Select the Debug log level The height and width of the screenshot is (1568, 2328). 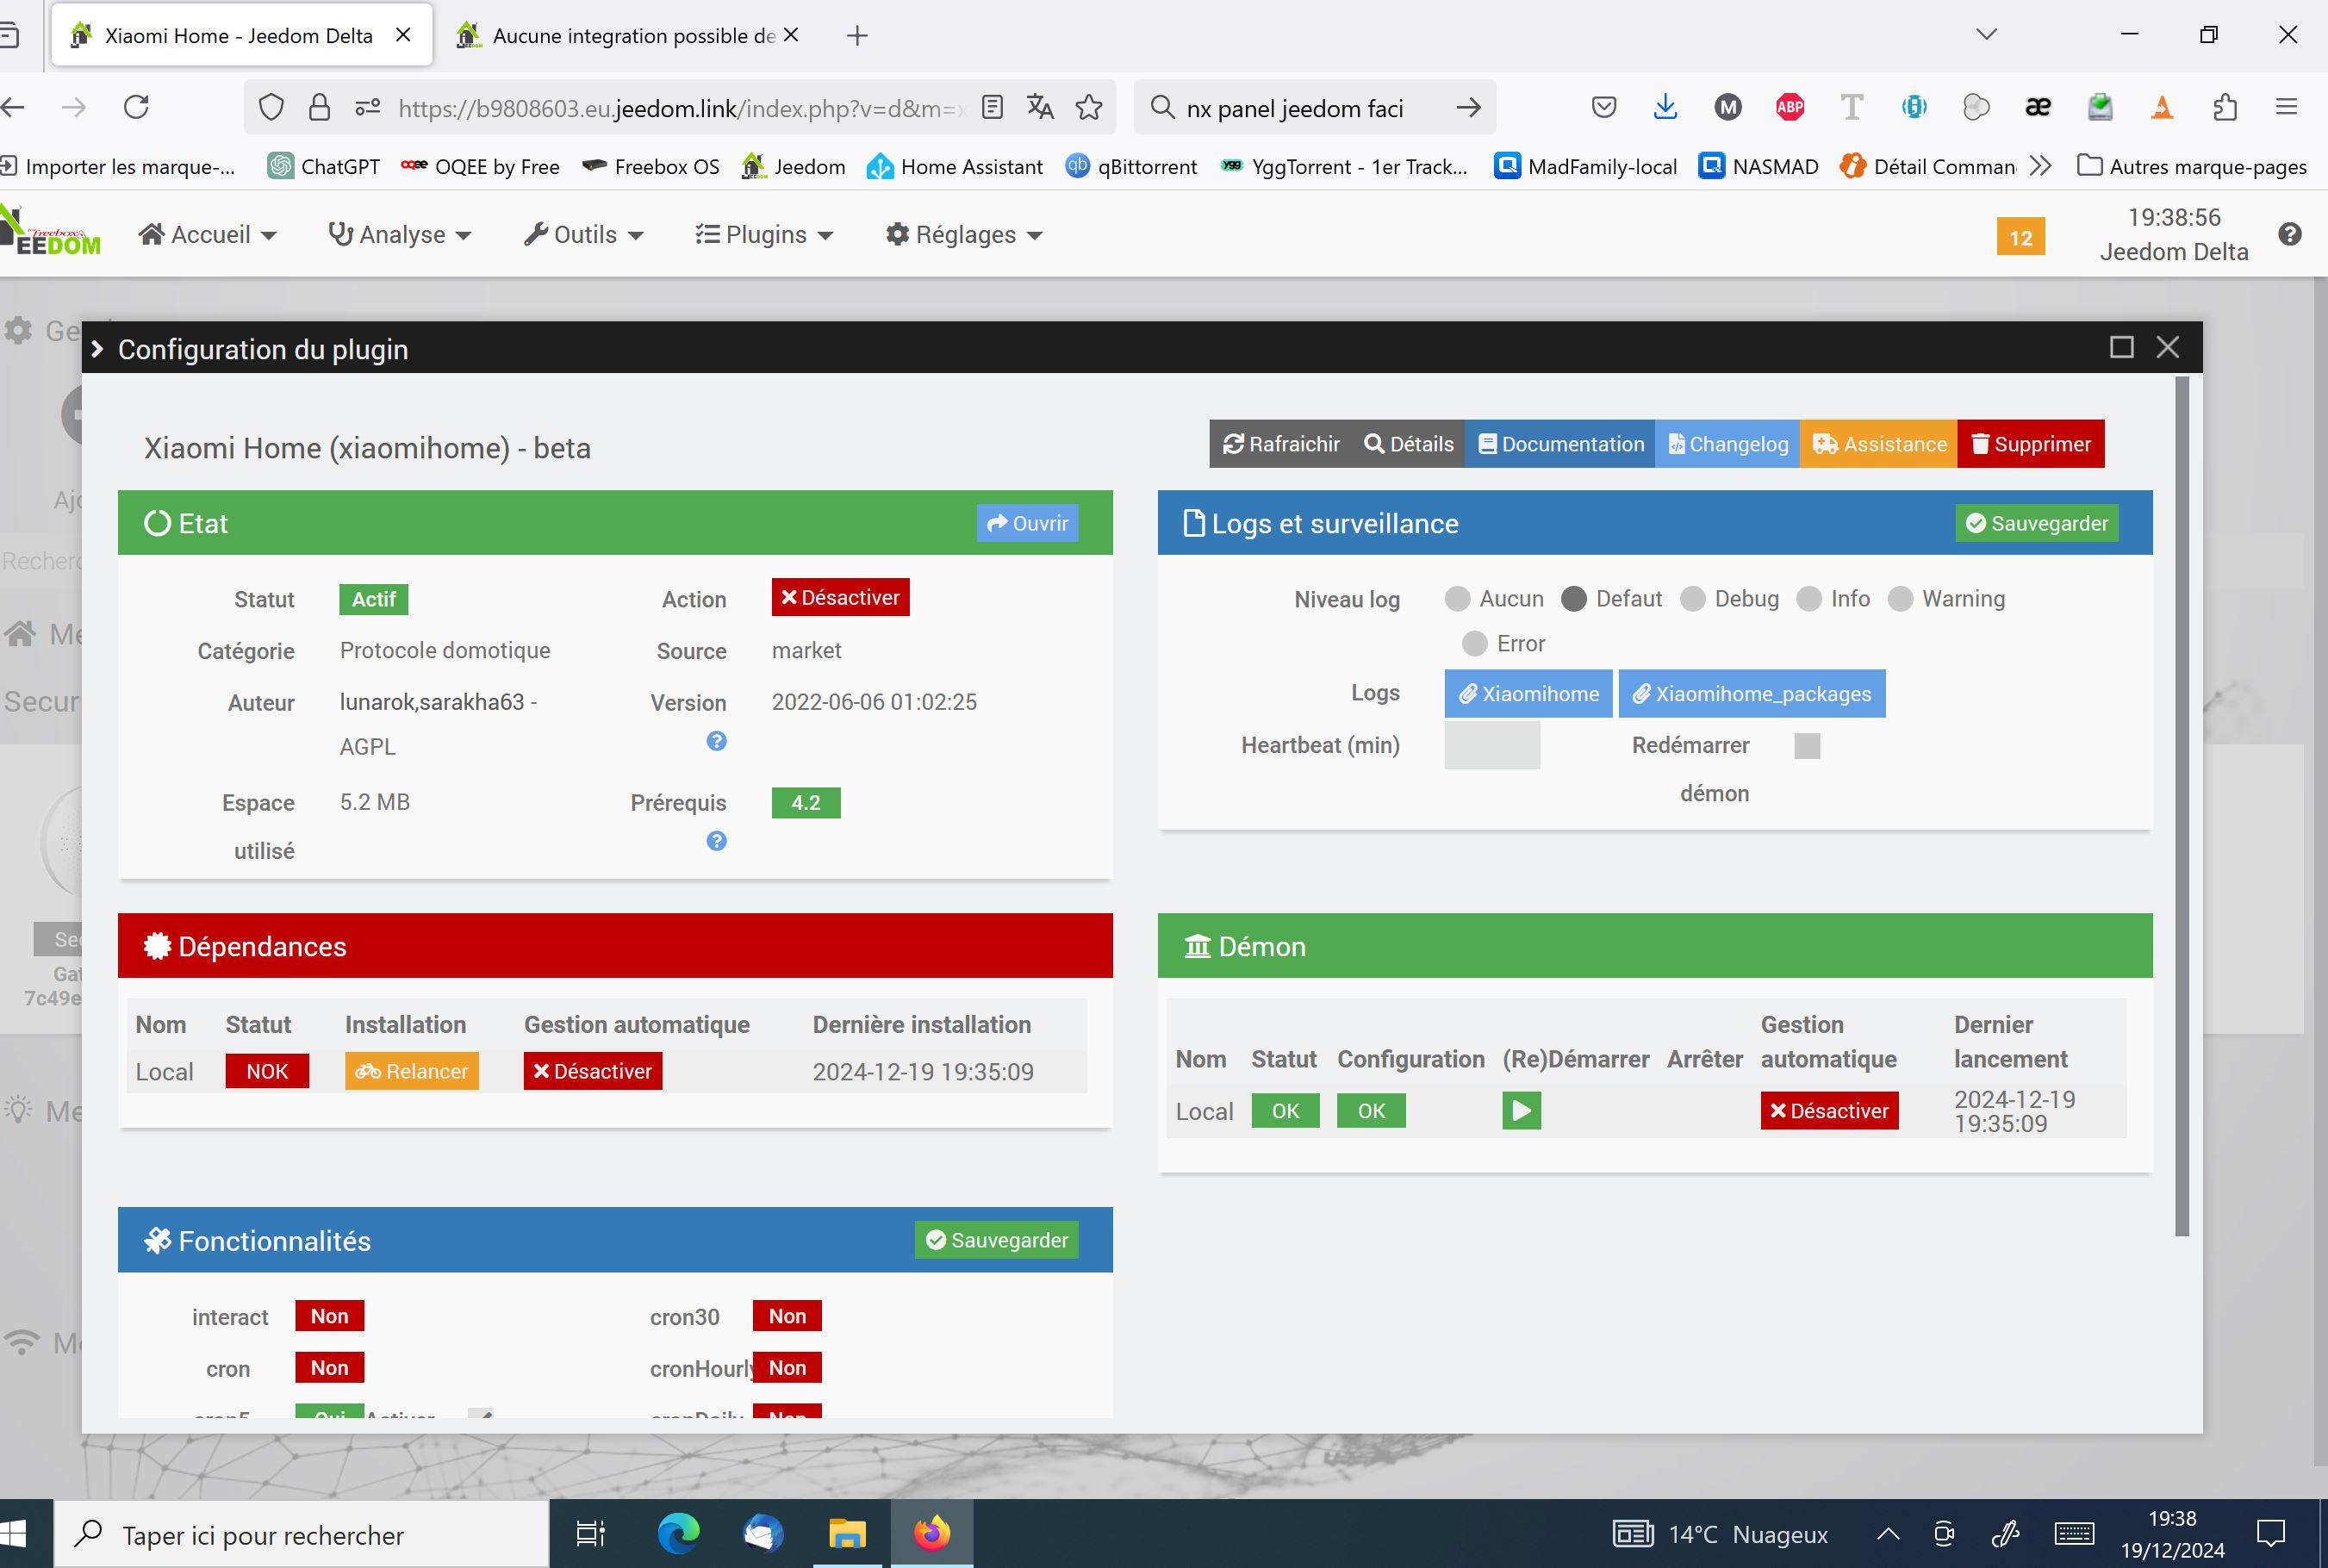[x=1692, y=599]
